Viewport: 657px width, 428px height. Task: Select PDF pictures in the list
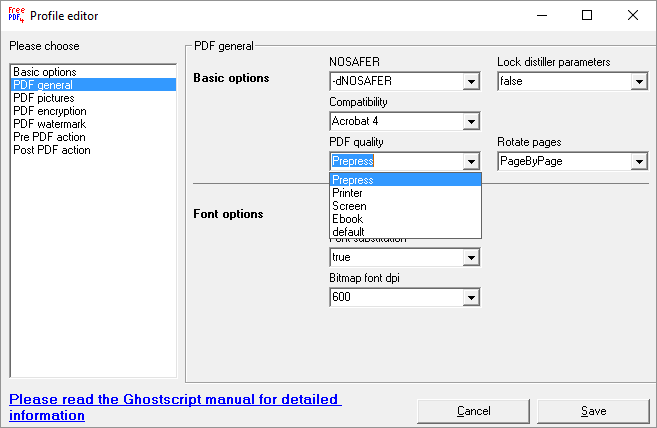(x=43, y=98)
